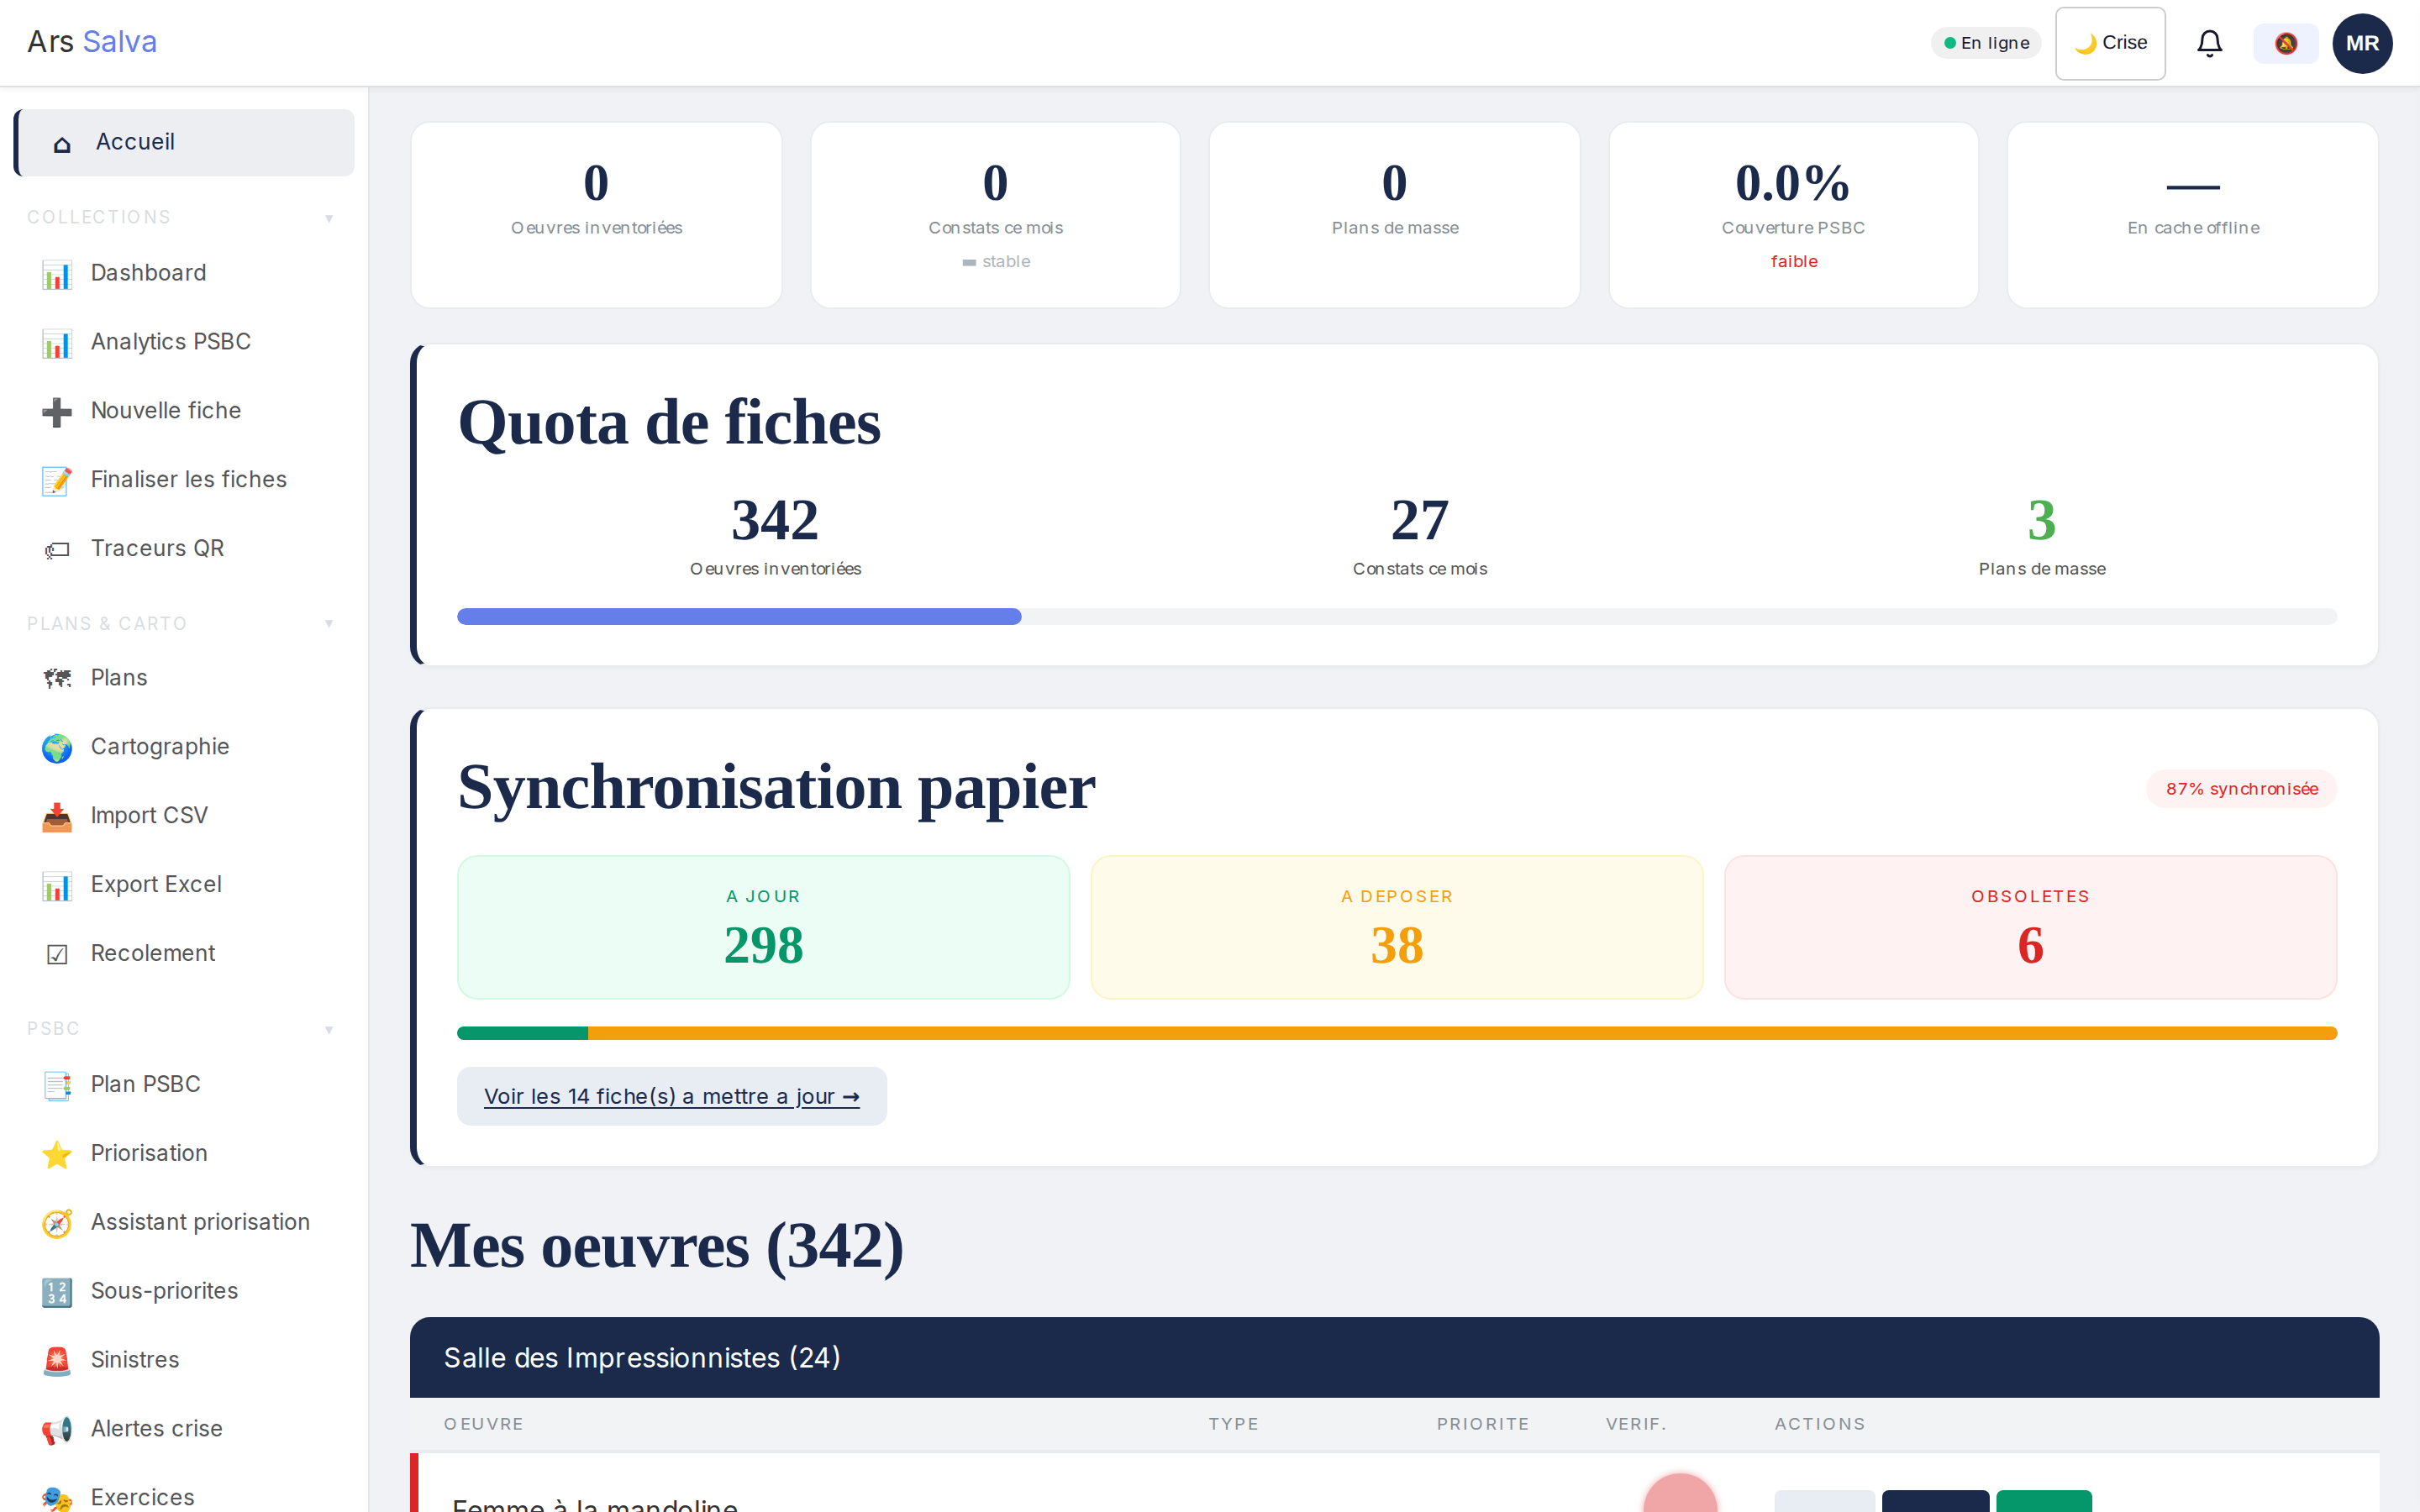Select the Sinistres alert icon
The image size is (2420, 1512).
click(x=57, y=1360)
